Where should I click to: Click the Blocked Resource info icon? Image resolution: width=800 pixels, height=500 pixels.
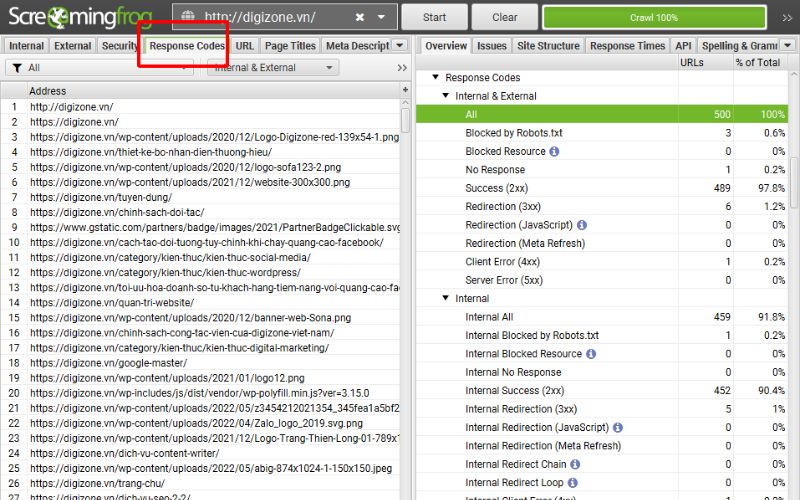(554, 151)
